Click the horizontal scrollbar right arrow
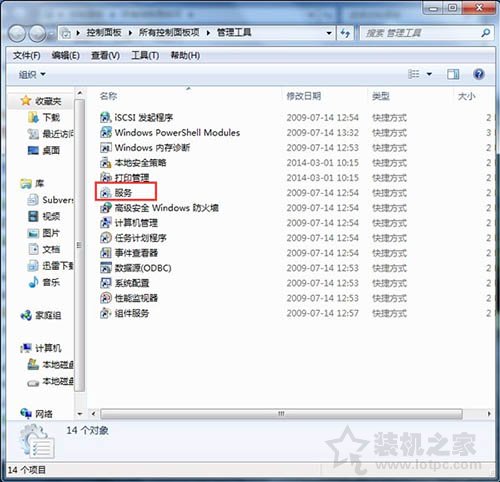Viewport: 500px width, 482px height. coord(489,414)
